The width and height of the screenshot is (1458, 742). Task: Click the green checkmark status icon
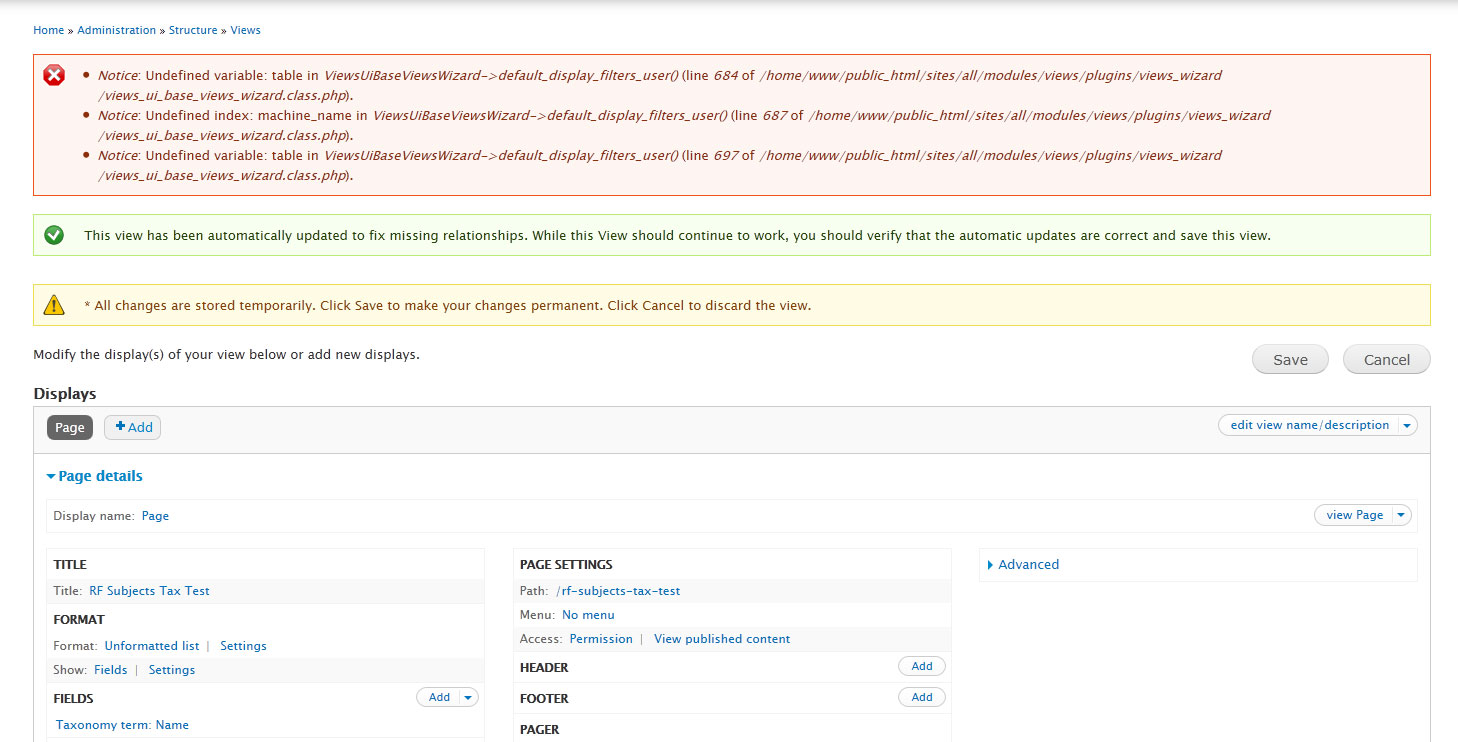pyautogui.click(x=54, y=235)
